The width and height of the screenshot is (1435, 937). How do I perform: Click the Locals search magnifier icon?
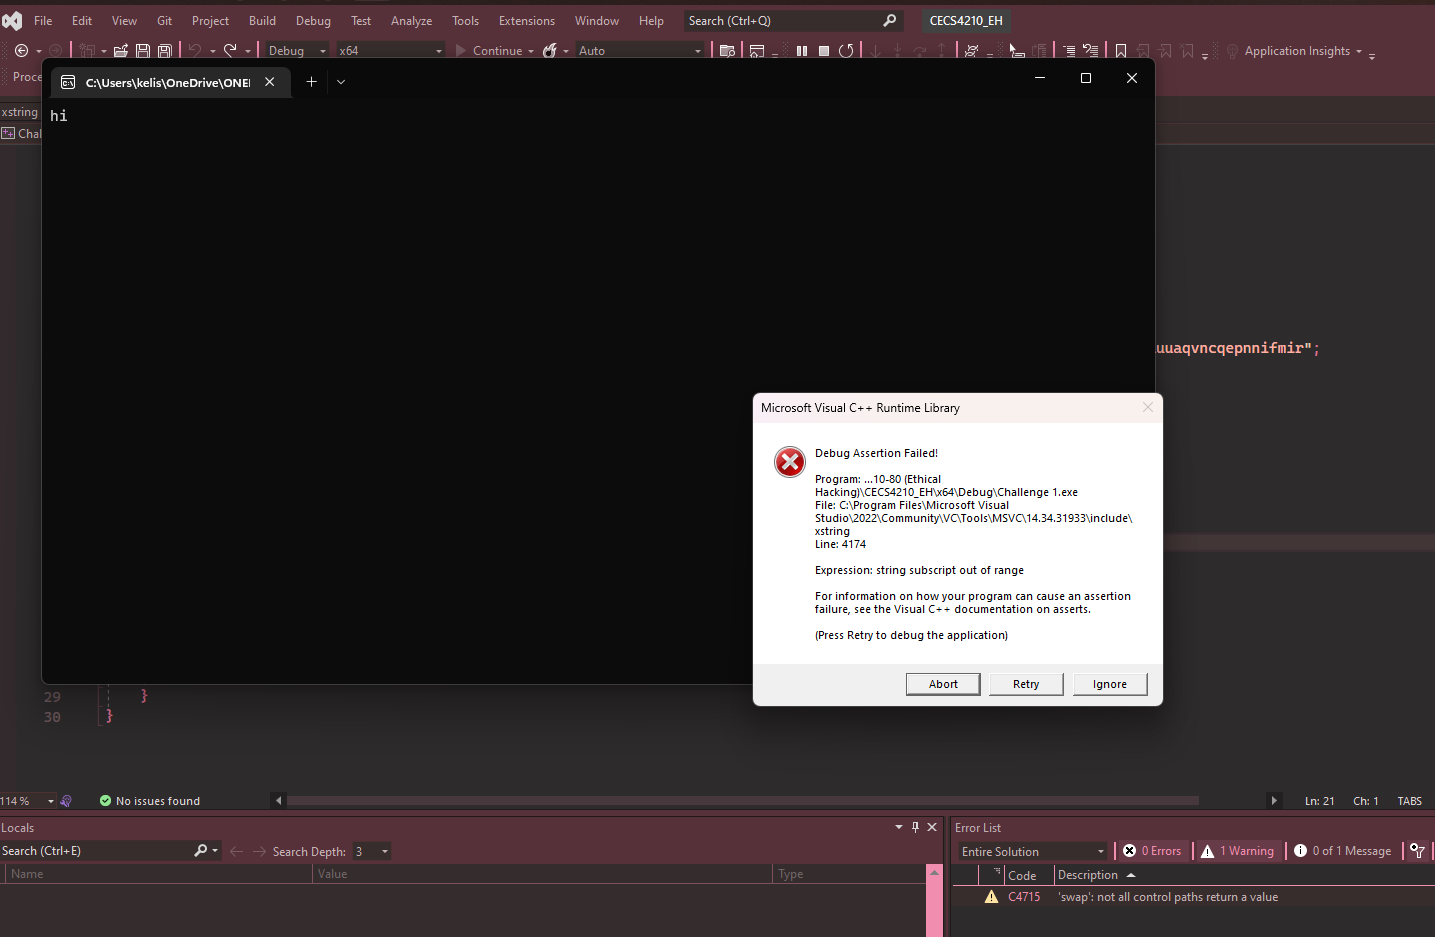201,851
